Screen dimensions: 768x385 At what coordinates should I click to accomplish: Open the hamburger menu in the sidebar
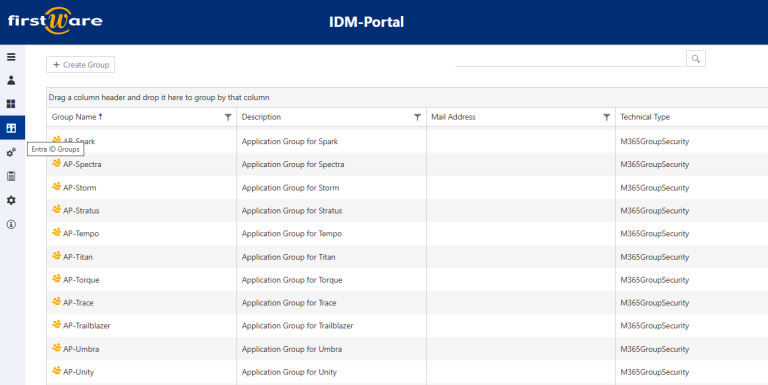pos(11,57)
